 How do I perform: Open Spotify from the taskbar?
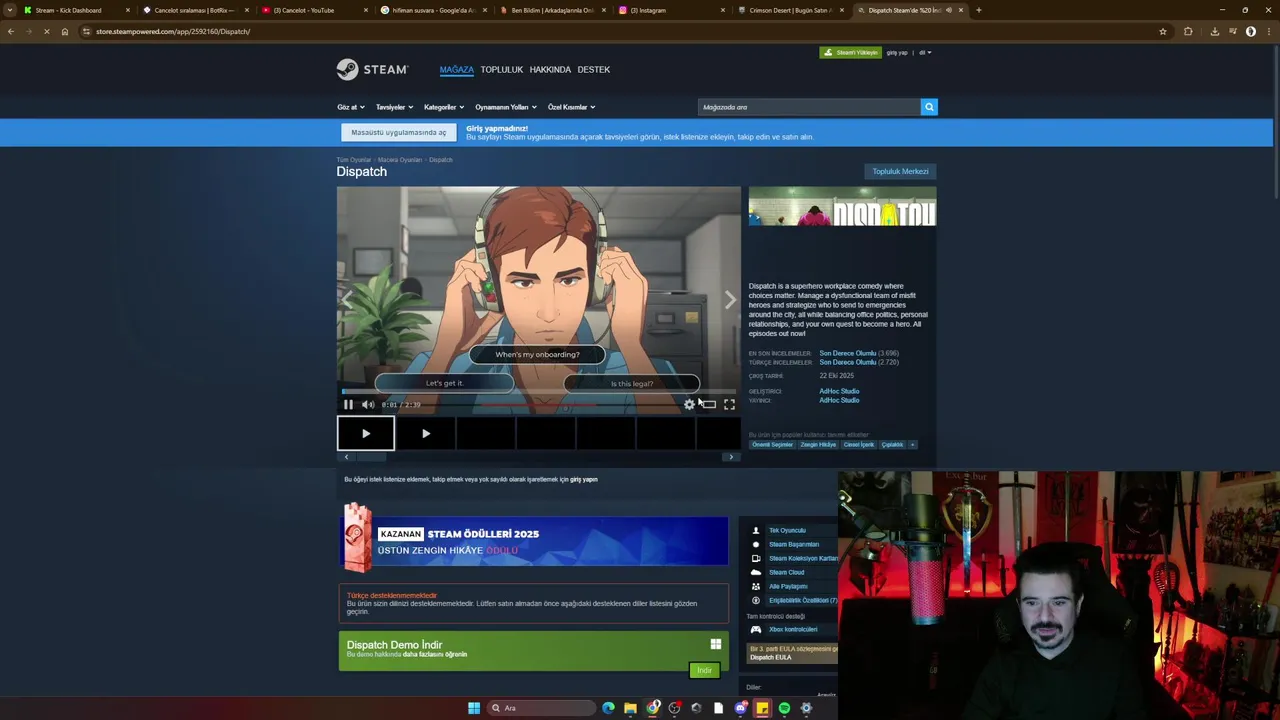point(784,708)
